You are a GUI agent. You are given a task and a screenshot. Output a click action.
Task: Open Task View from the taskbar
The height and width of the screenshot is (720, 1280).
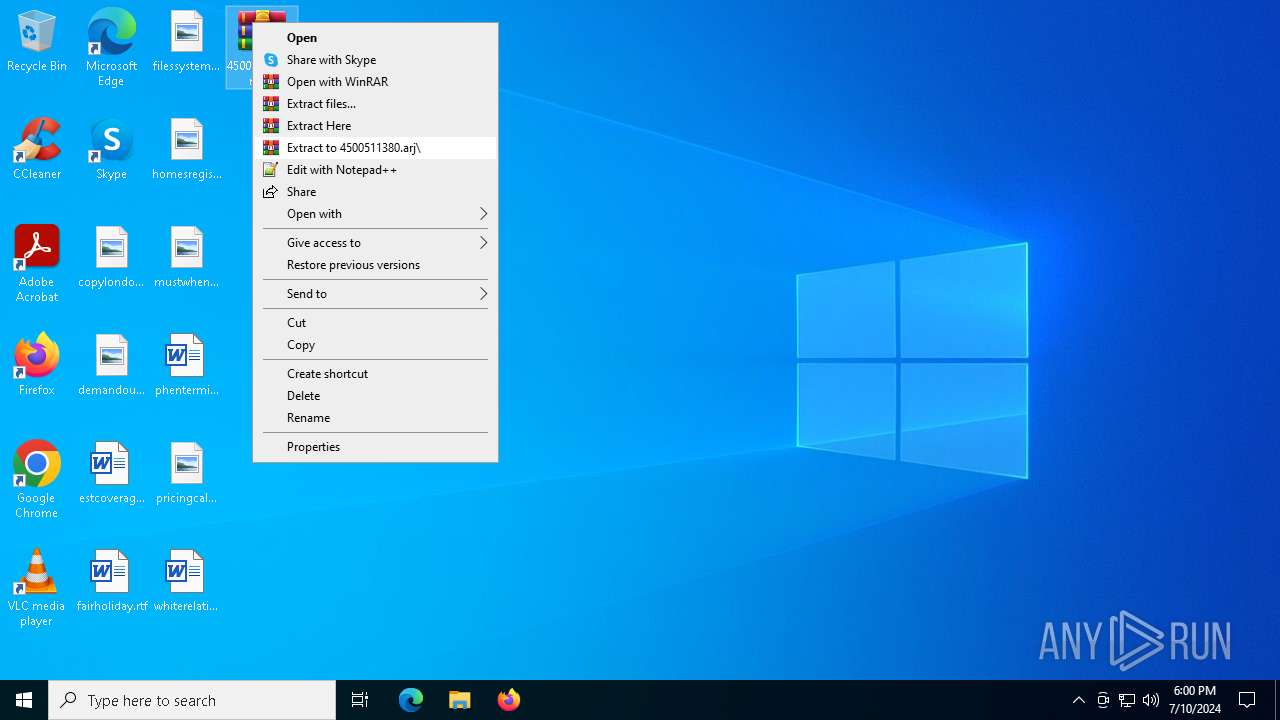pos(360,700)
